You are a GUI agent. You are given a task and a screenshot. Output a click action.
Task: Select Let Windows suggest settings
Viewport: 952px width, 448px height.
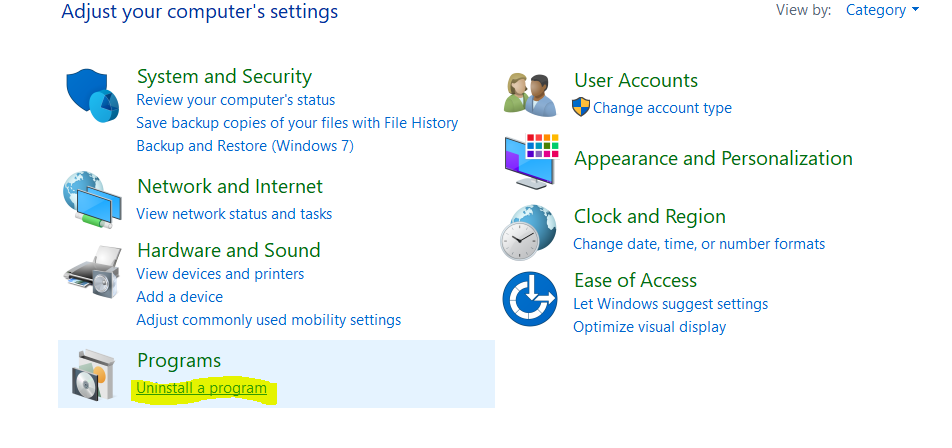point(670,304)
